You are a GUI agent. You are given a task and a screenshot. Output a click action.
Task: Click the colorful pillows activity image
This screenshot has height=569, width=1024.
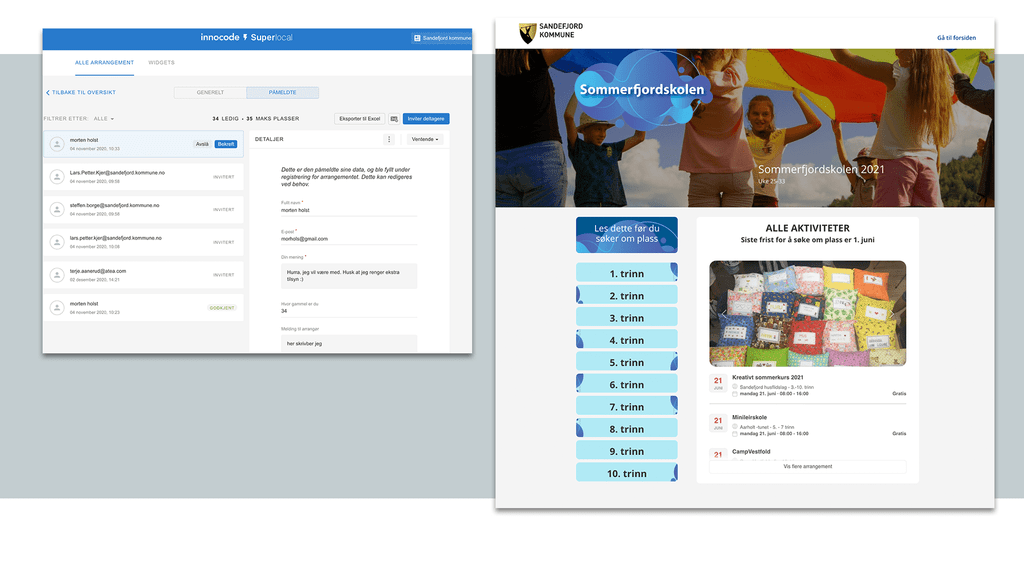[x=807, y=314]
